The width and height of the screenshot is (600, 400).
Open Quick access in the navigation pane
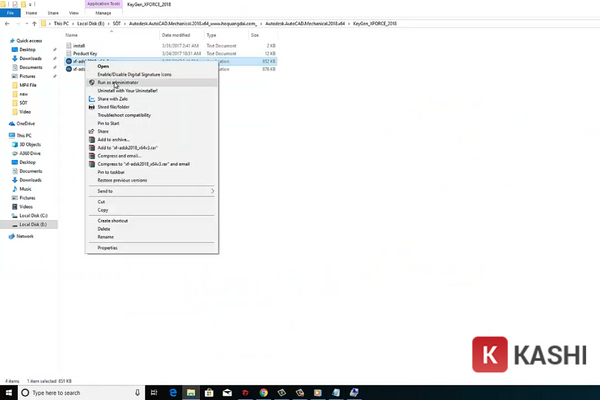[29, 41]
